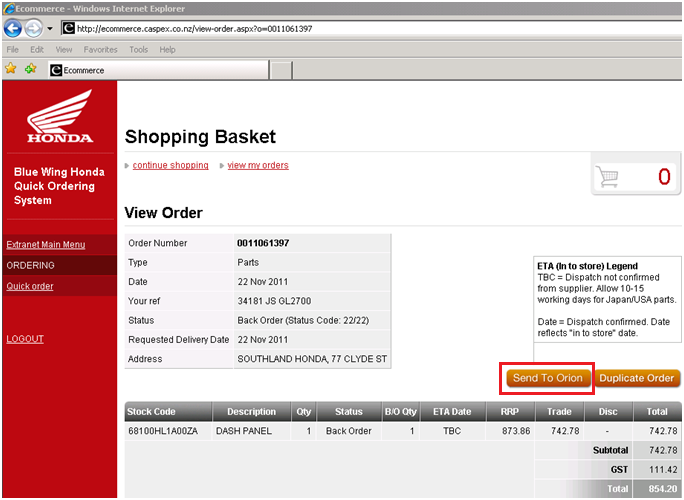Open the Quick order link
684x500 pixels.
click(x=30, y=286)
